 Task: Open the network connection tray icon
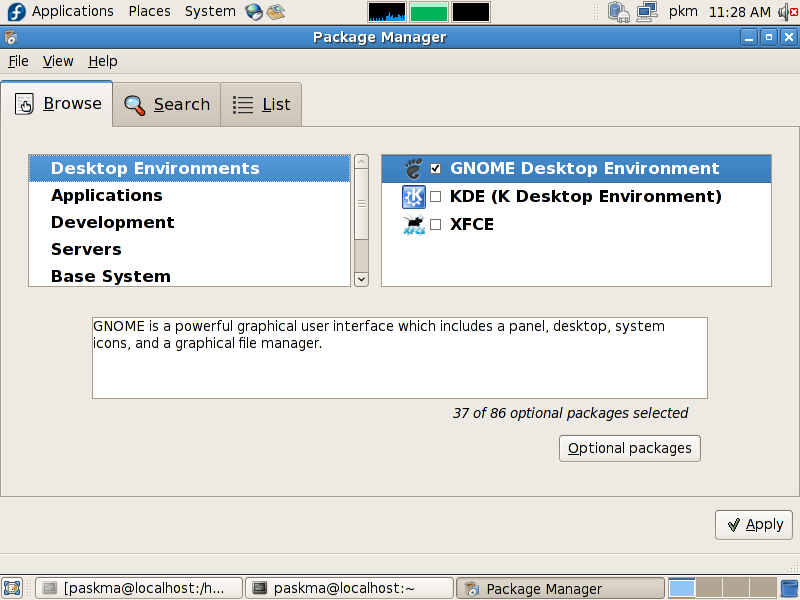[646, 12]
